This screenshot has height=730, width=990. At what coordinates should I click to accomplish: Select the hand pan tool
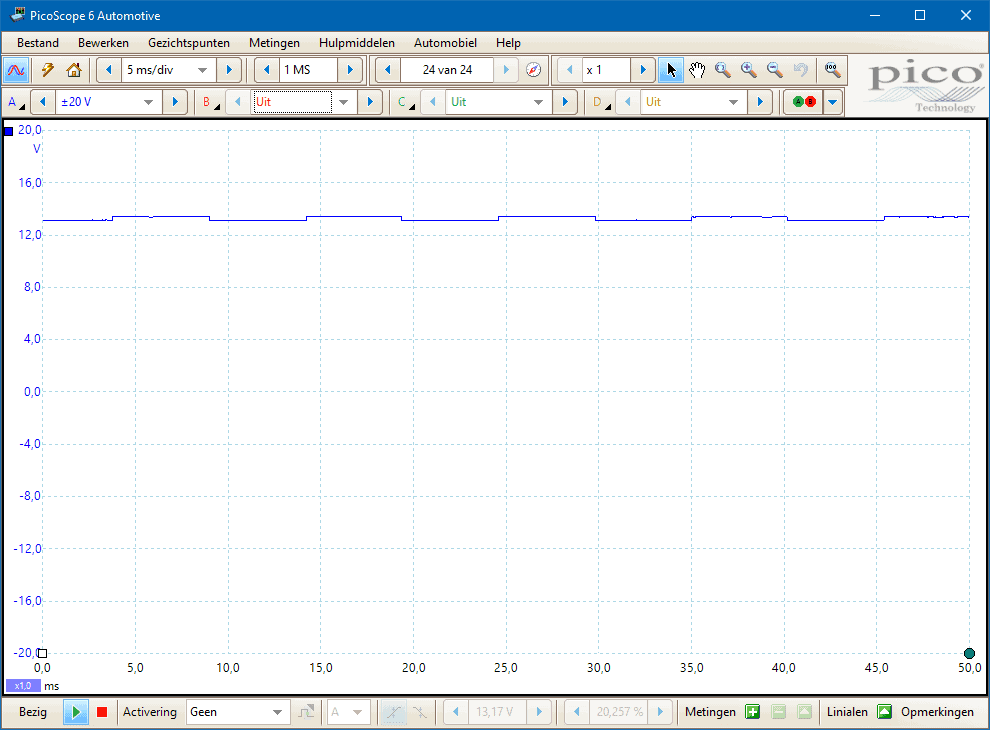coord(697,70)
